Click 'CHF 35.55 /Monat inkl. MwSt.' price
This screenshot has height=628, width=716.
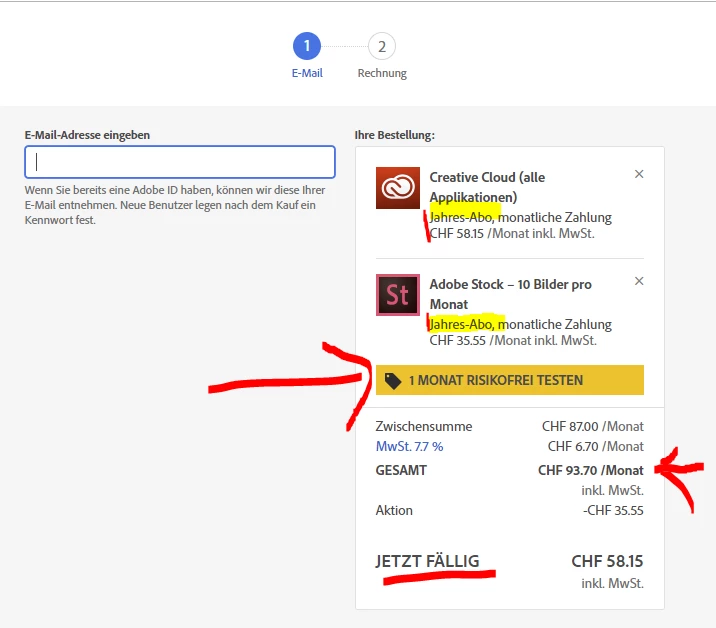pyautogui.click(x=513, y=340)
